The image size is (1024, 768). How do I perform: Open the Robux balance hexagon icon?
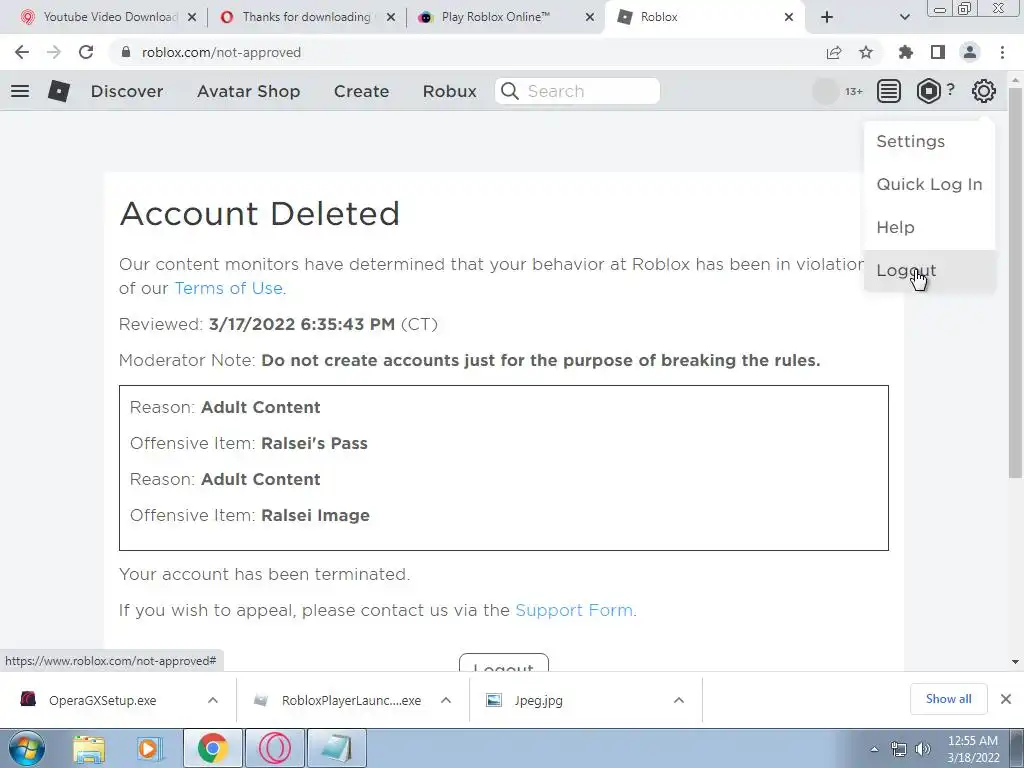(x=928, y=91)
